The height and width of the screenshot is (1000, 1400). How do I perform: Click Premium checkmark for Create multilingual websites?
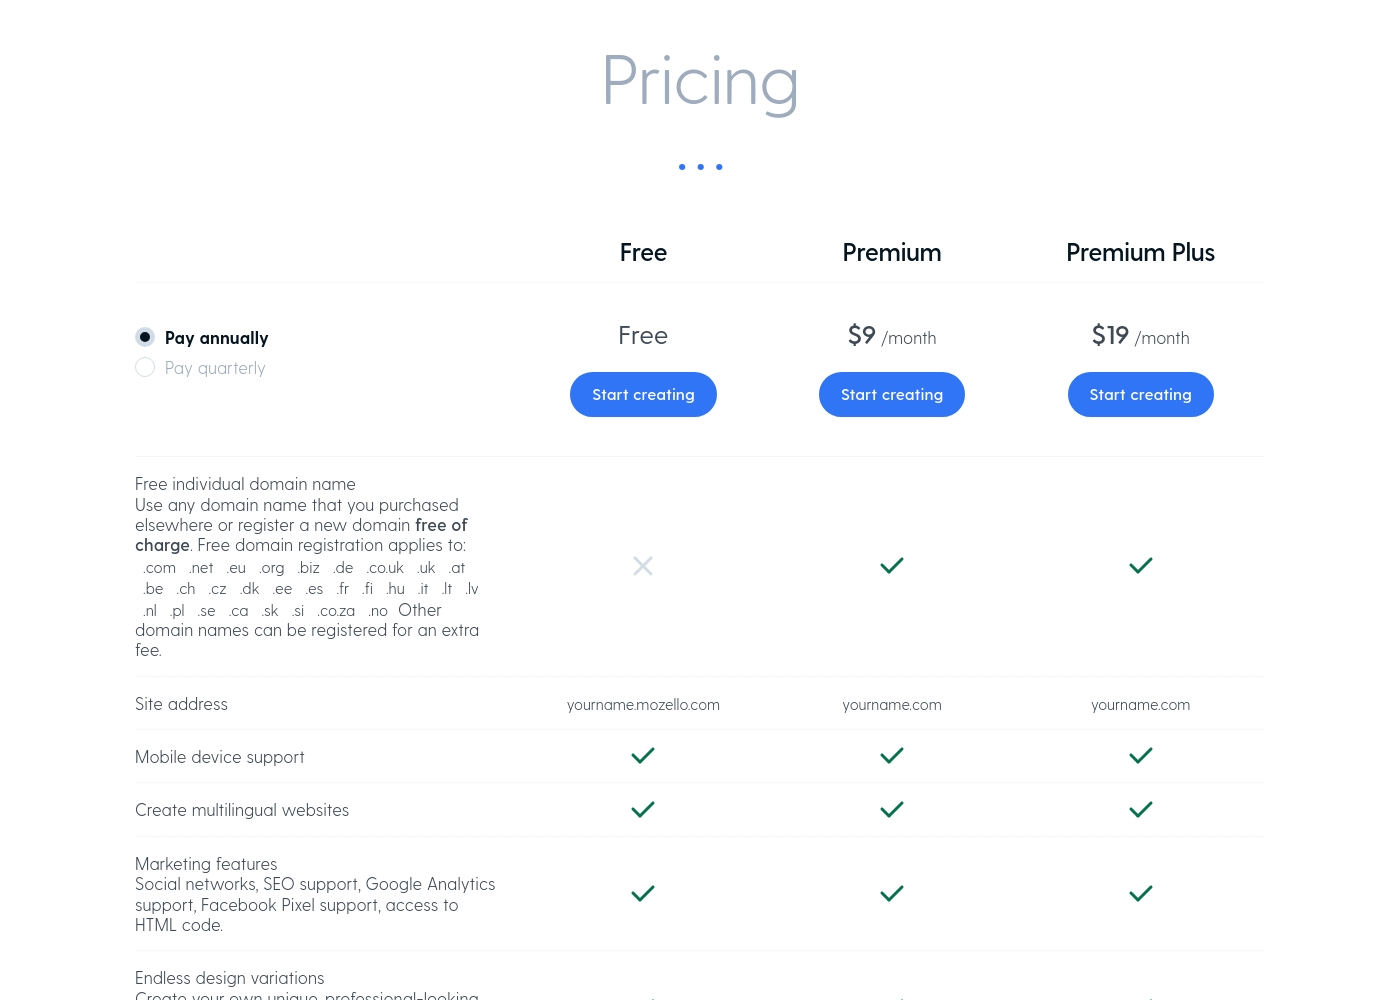(x=892, y=809)
